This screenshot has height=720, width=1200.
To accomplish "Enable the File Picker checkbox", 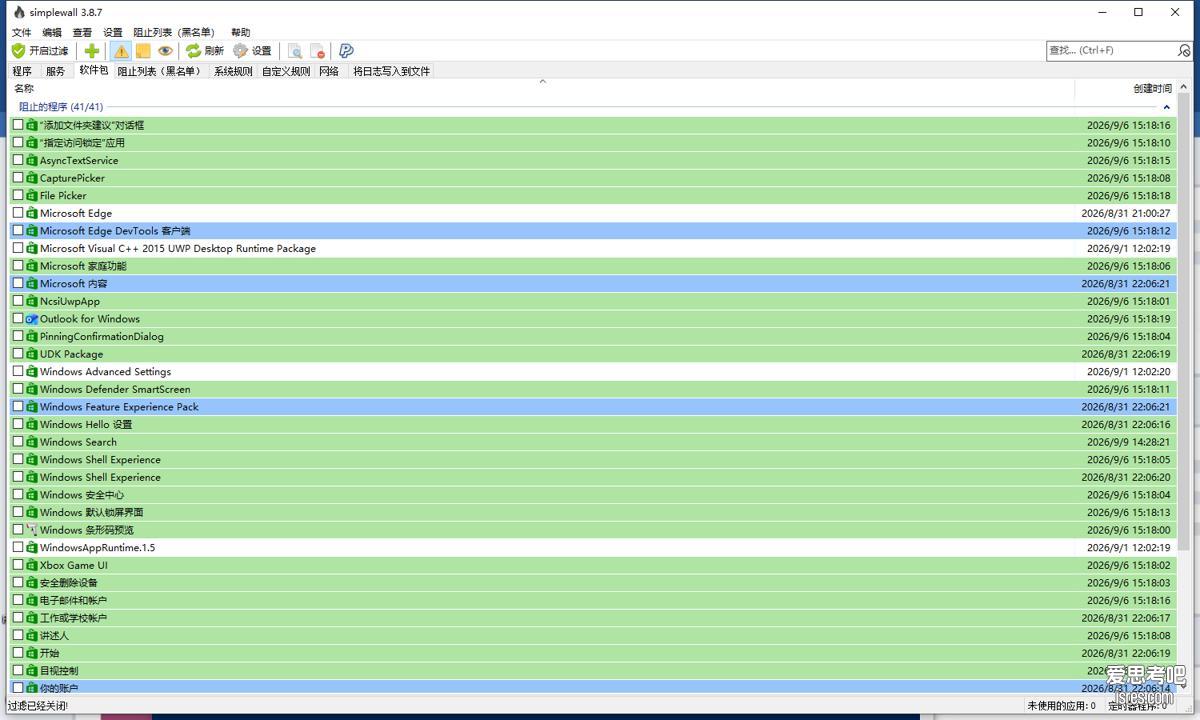I will 18,196.
